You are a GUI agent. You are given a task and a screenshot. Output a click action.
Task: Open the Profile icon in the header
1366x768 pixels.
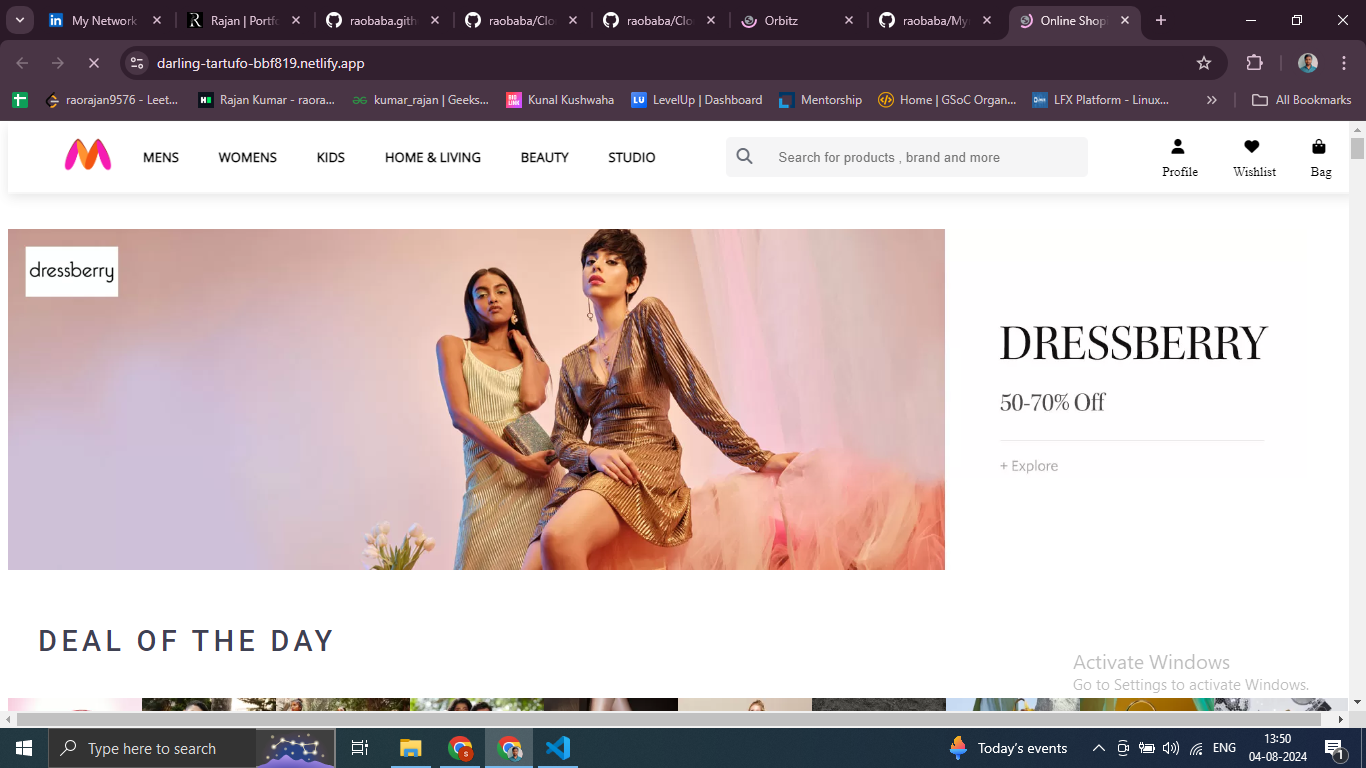tap(1180, 157)
